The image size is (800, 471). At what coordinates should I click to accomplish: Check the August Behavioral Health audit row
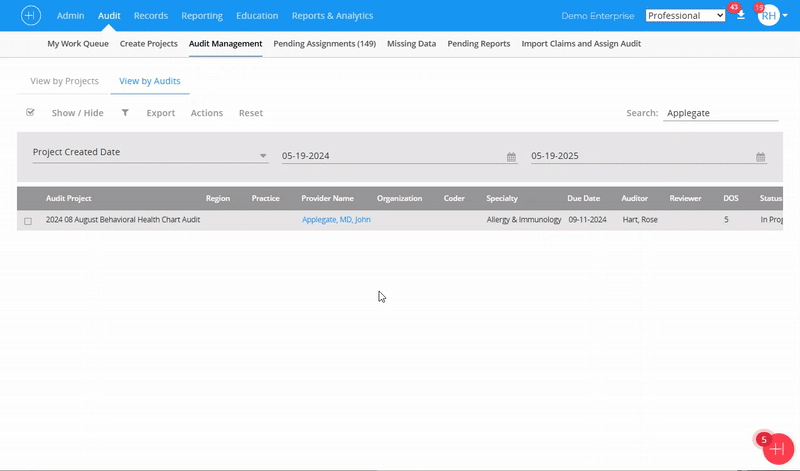(28, 221)
